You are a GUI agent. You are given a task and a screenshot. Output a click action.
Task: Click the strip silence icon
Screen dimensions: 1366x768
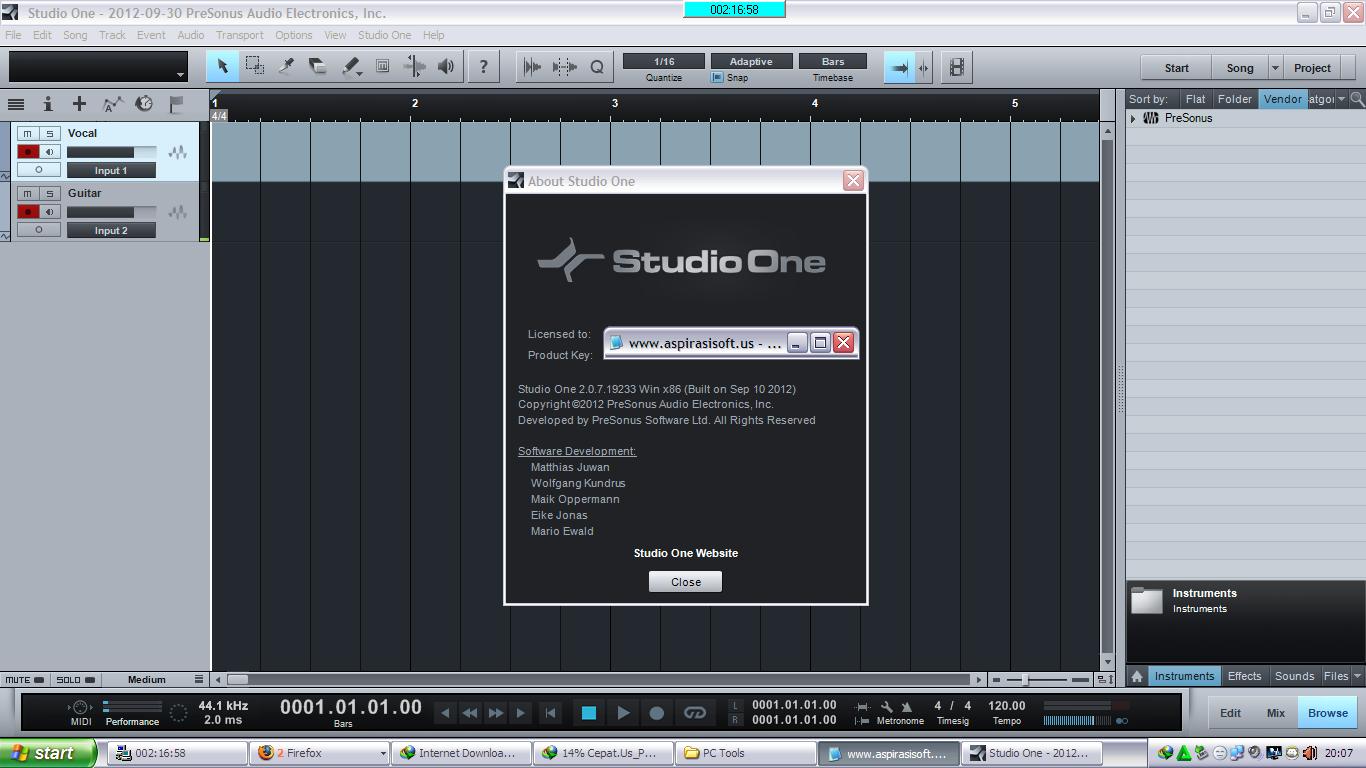(x=565, y=67)
